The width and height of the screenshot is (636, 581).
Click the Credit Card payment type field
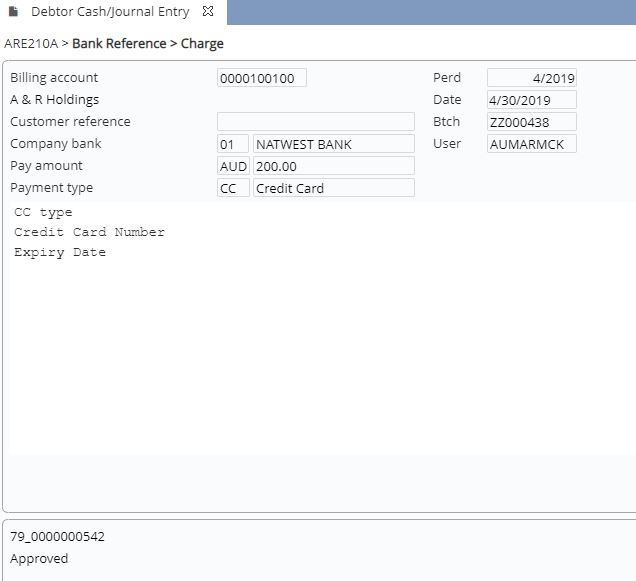coord(333,188)
